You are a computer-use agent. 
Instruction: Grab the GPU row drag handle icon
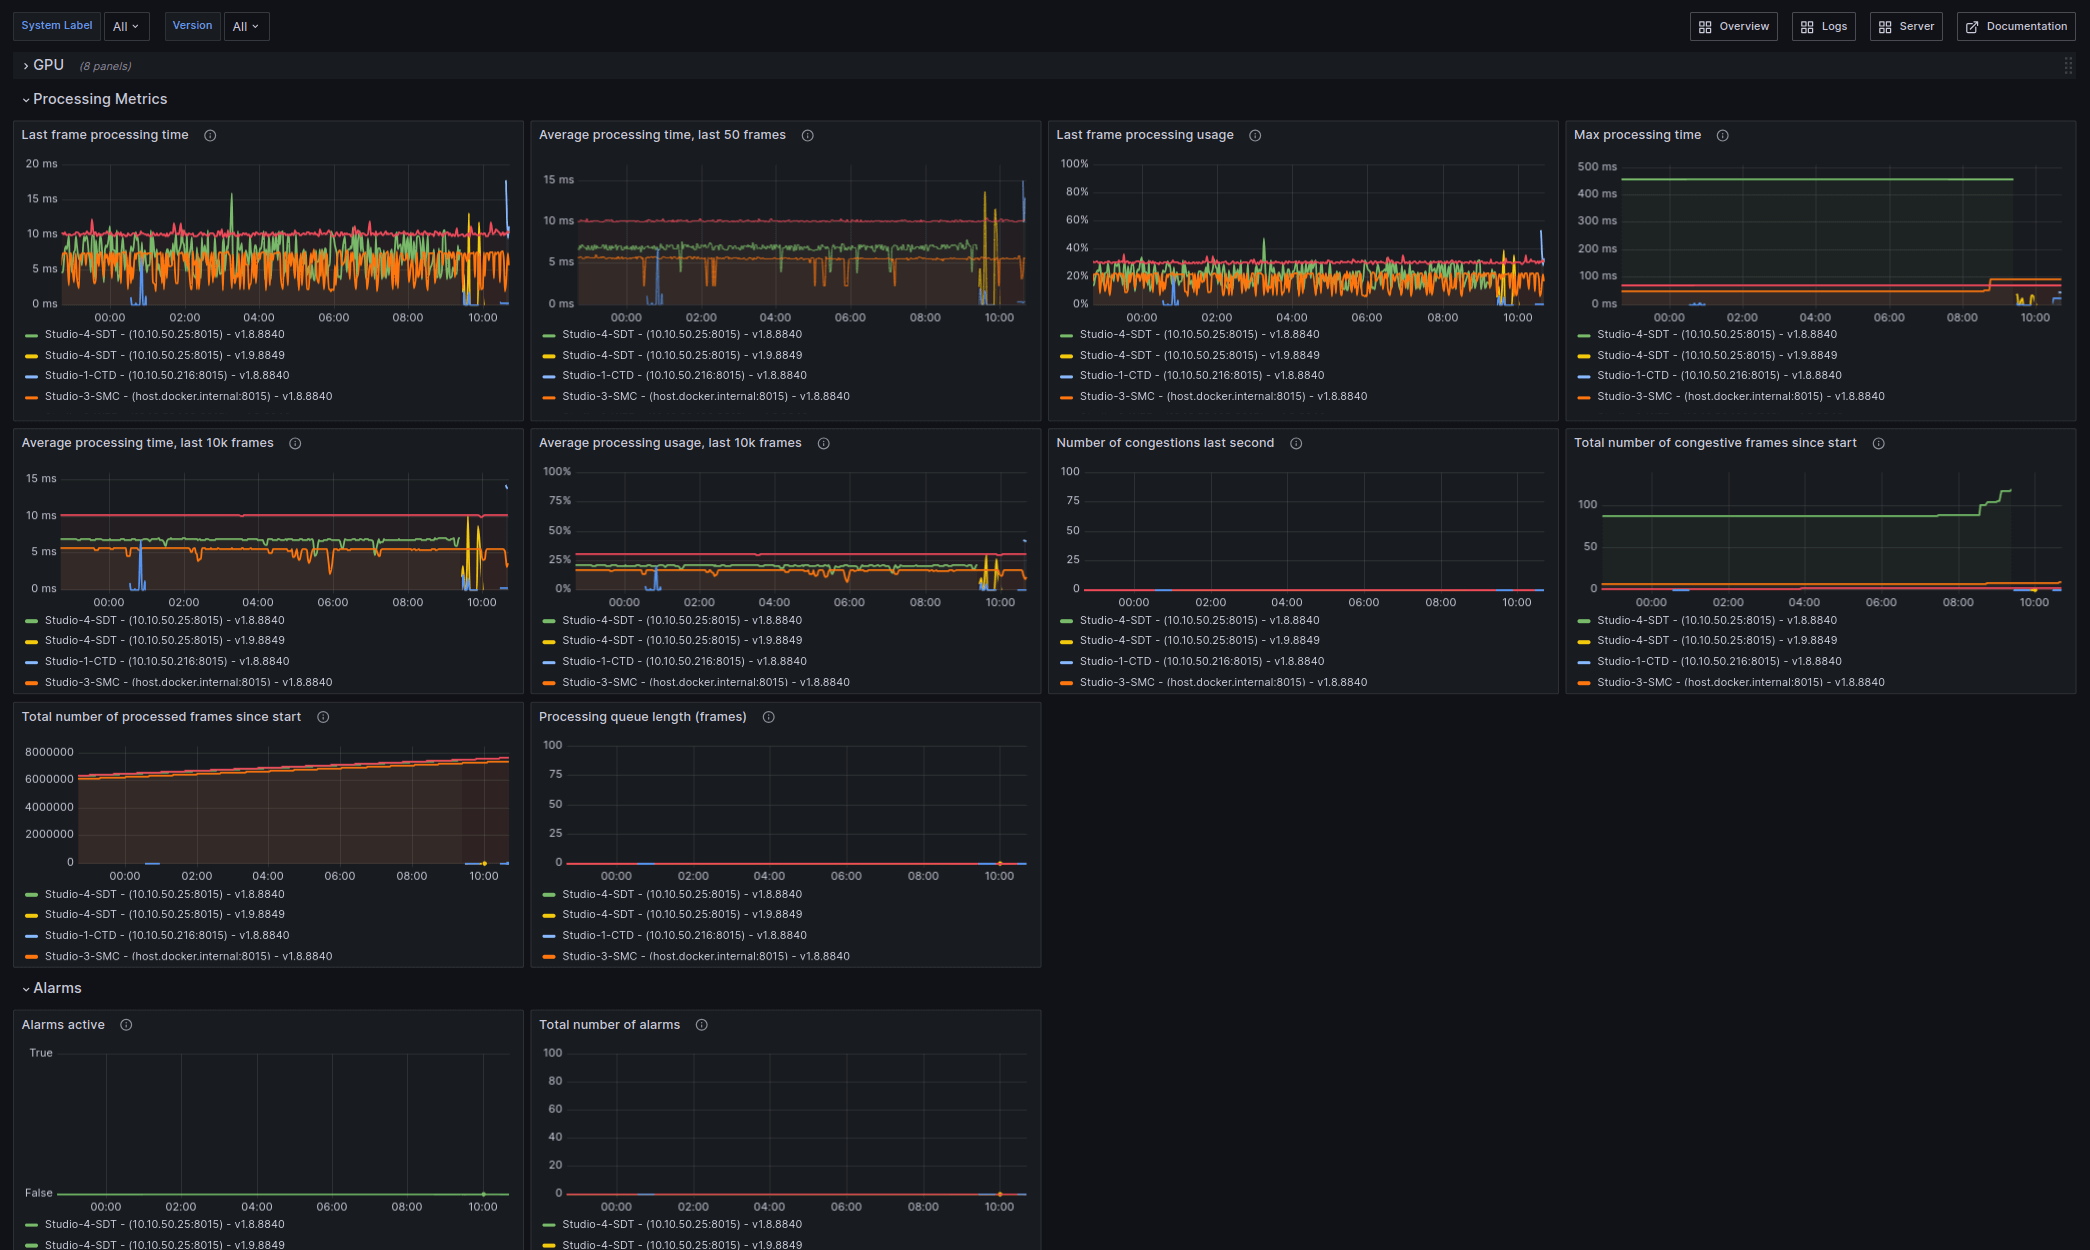point(2067,66)
